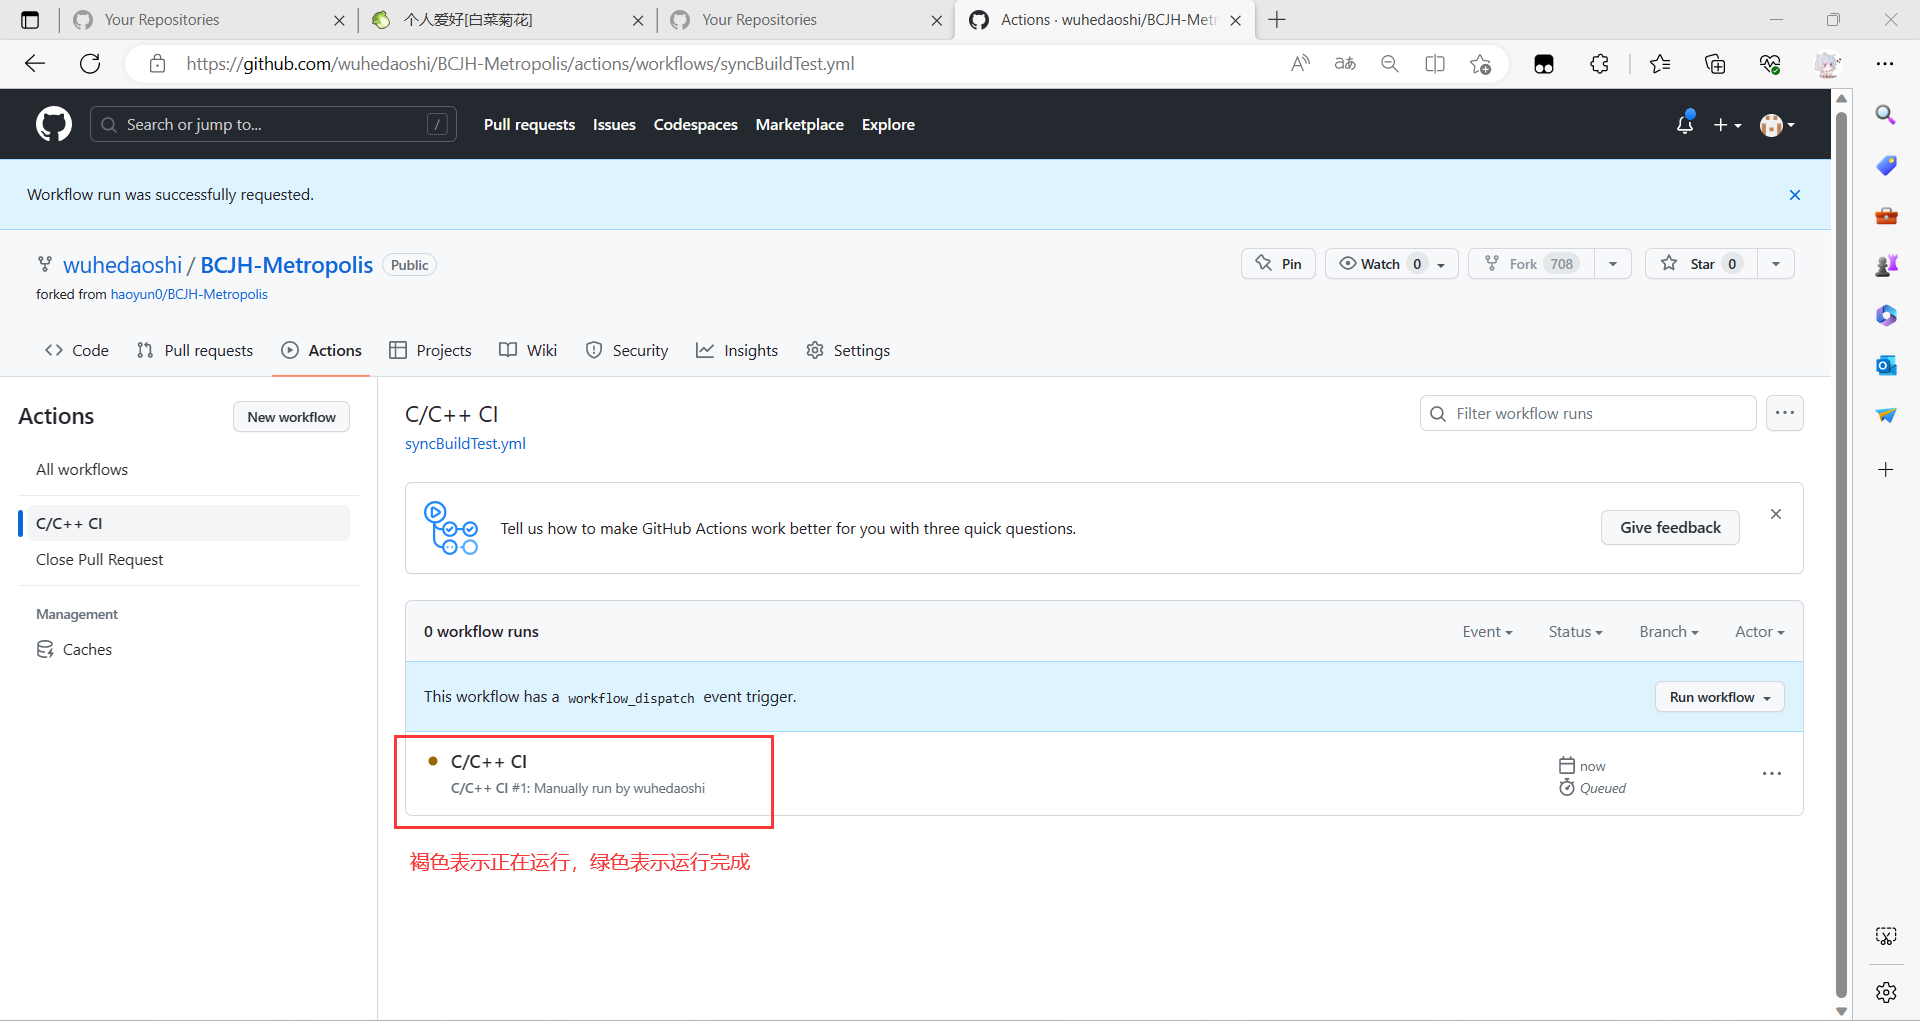Click the GitHub search box
Image resolution: width=1920 pixels, height=1021 pixels.
273,124
